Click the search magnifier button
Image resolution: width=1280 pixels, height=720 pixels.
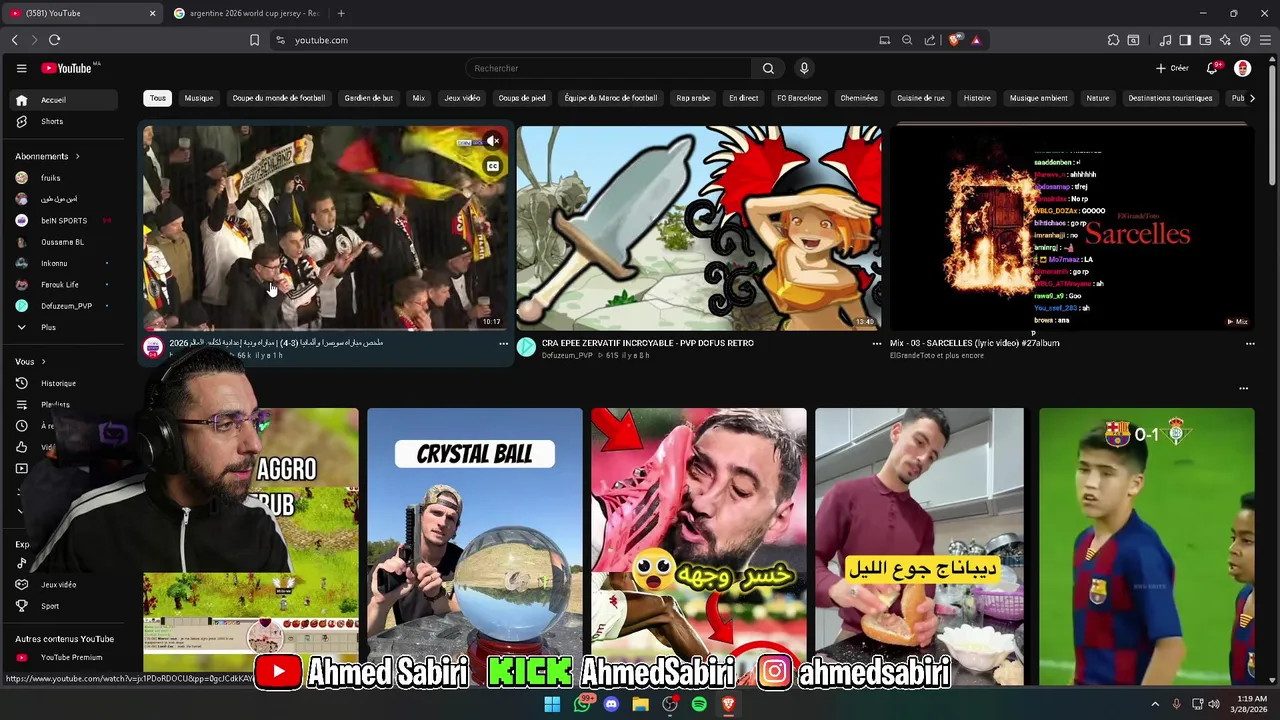click(x=768, y=68)
